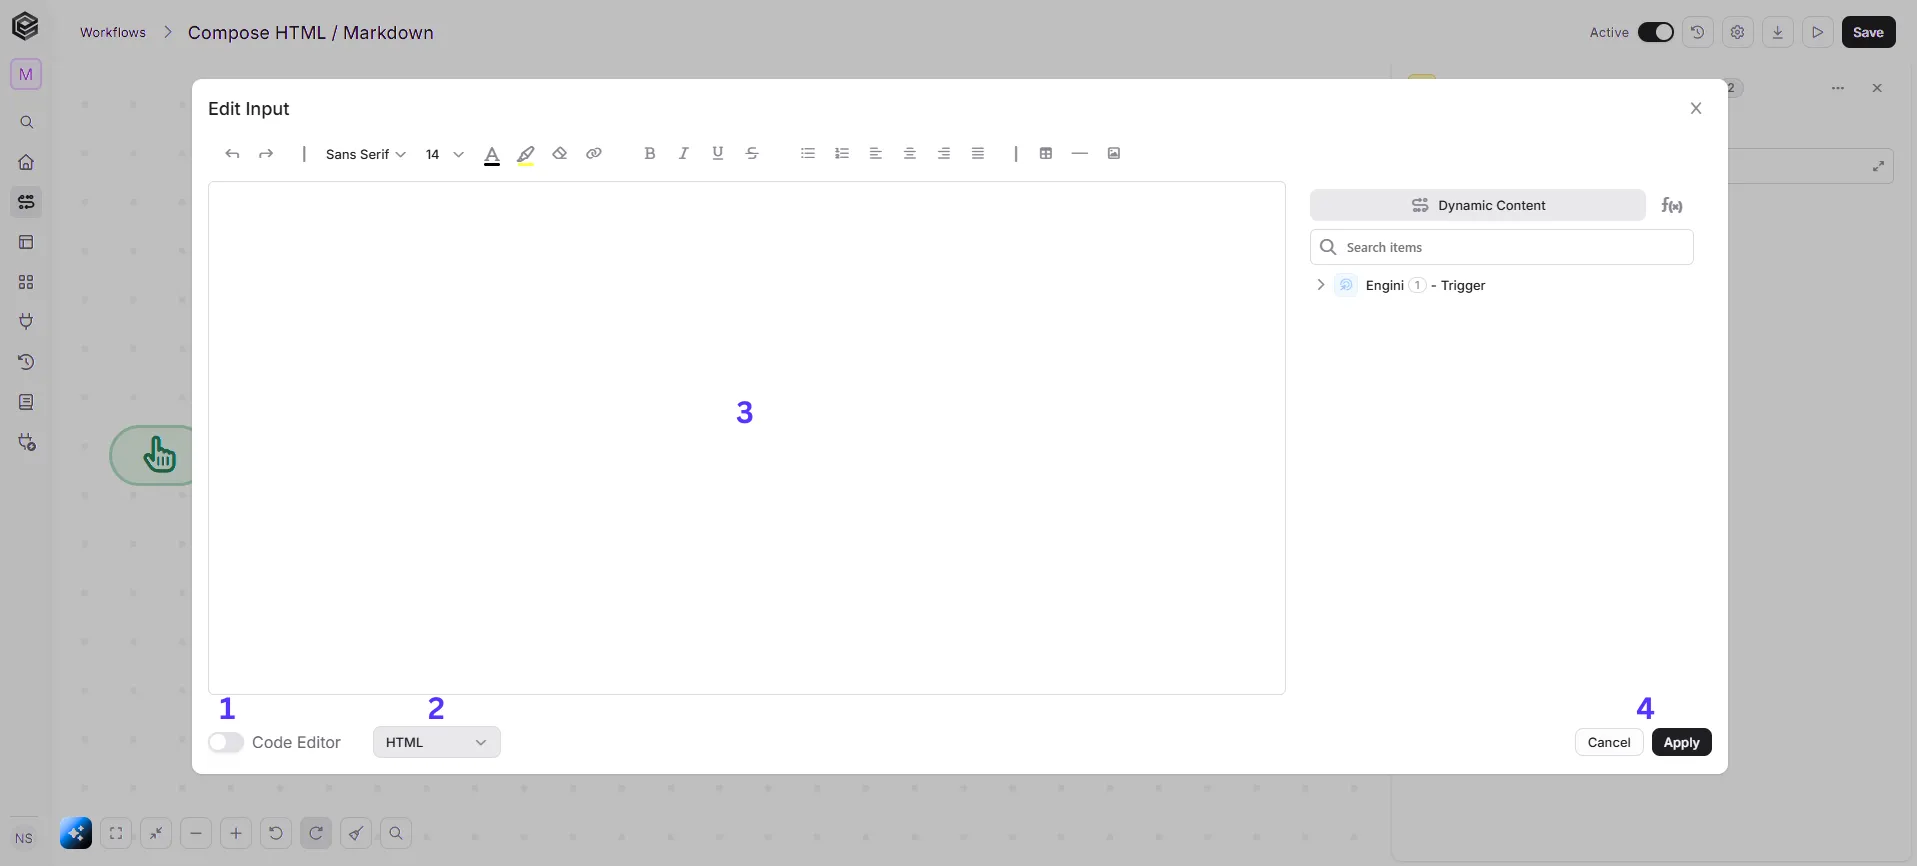Click inside the rich text editing area
The height and width of the screenshot is (866, 1917).
tap(746, 438)
